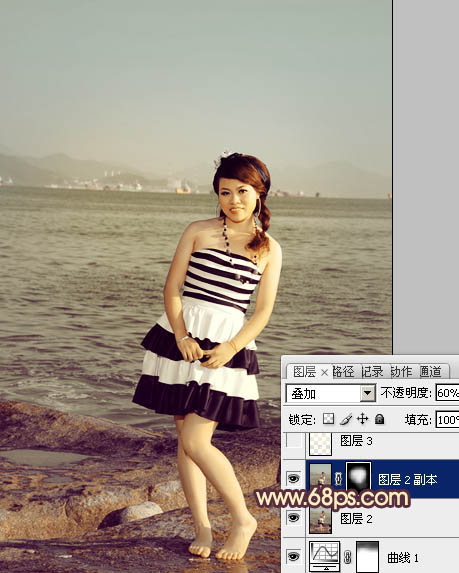459x573 pixels.
Task: Switch to the 图层 tab
Action: click(304, 372)
